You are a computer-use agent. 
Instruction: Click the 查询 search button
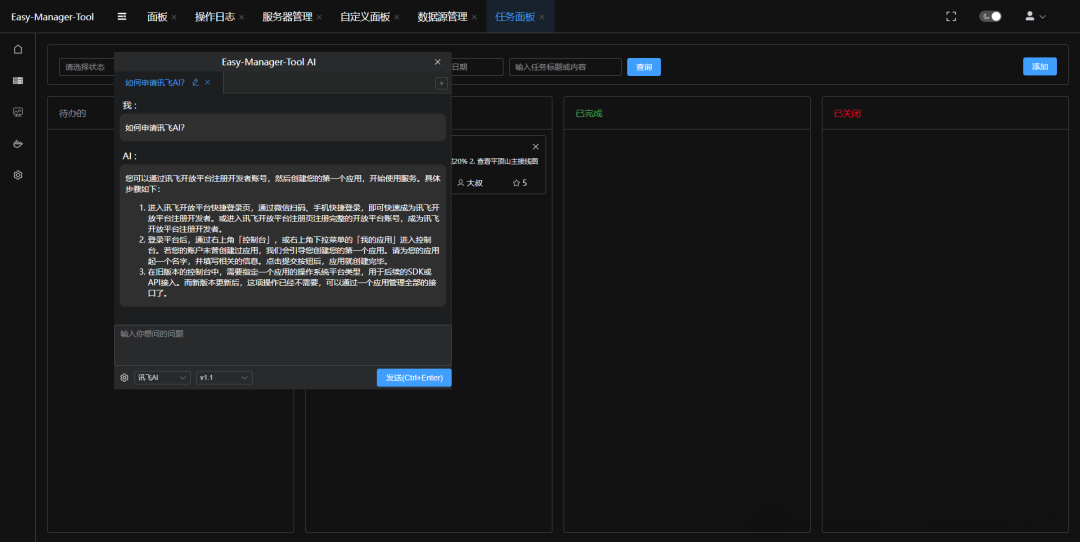644,67
